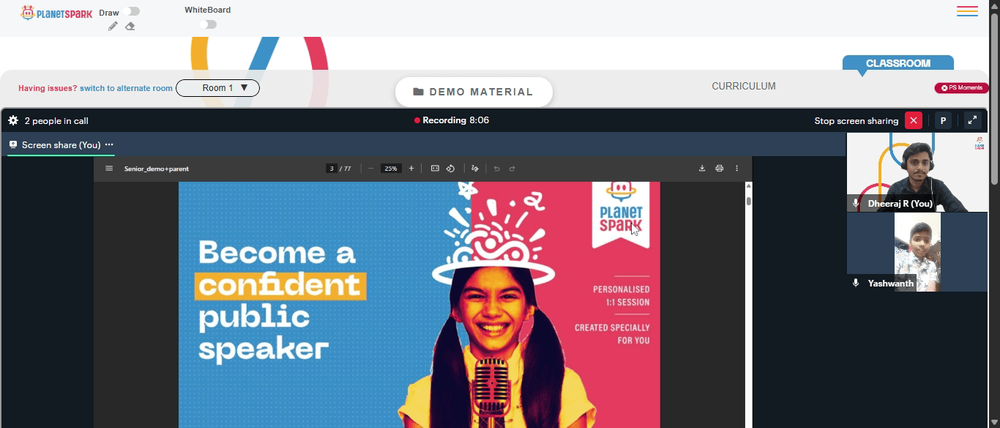The image size is (1000, 428).
Task: Open the colored hamburger menu
Action: pyautogui.click(x=967, y=11)
